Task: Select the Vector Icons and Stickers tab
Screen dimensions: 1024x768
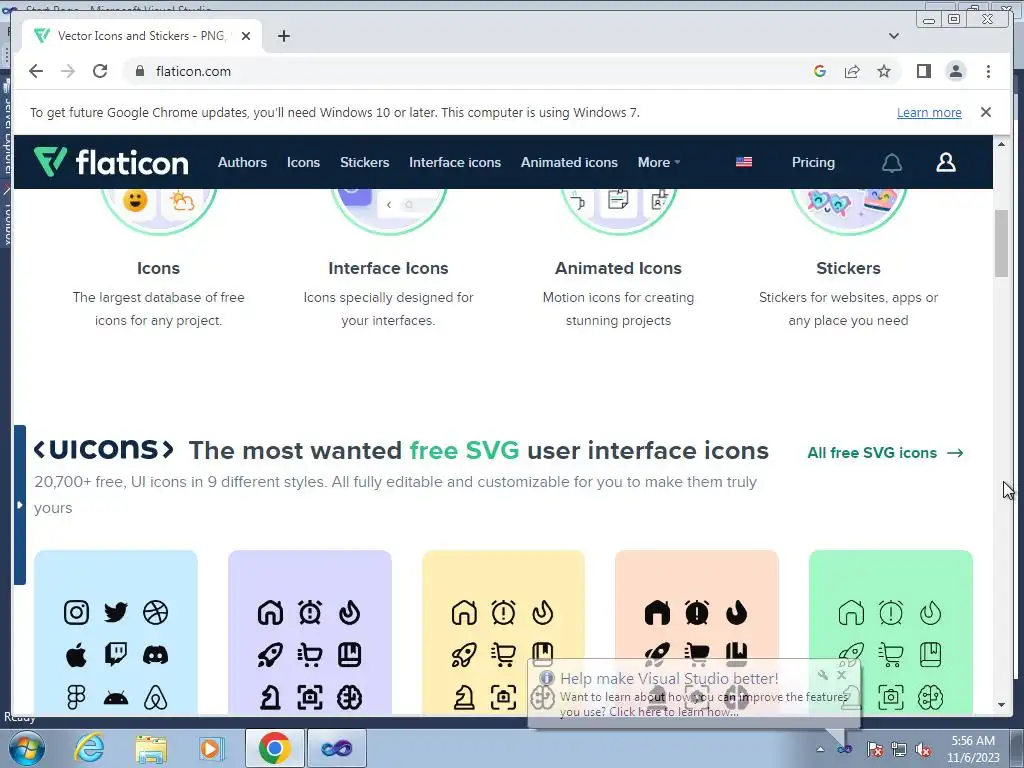Action: point(142,36)
